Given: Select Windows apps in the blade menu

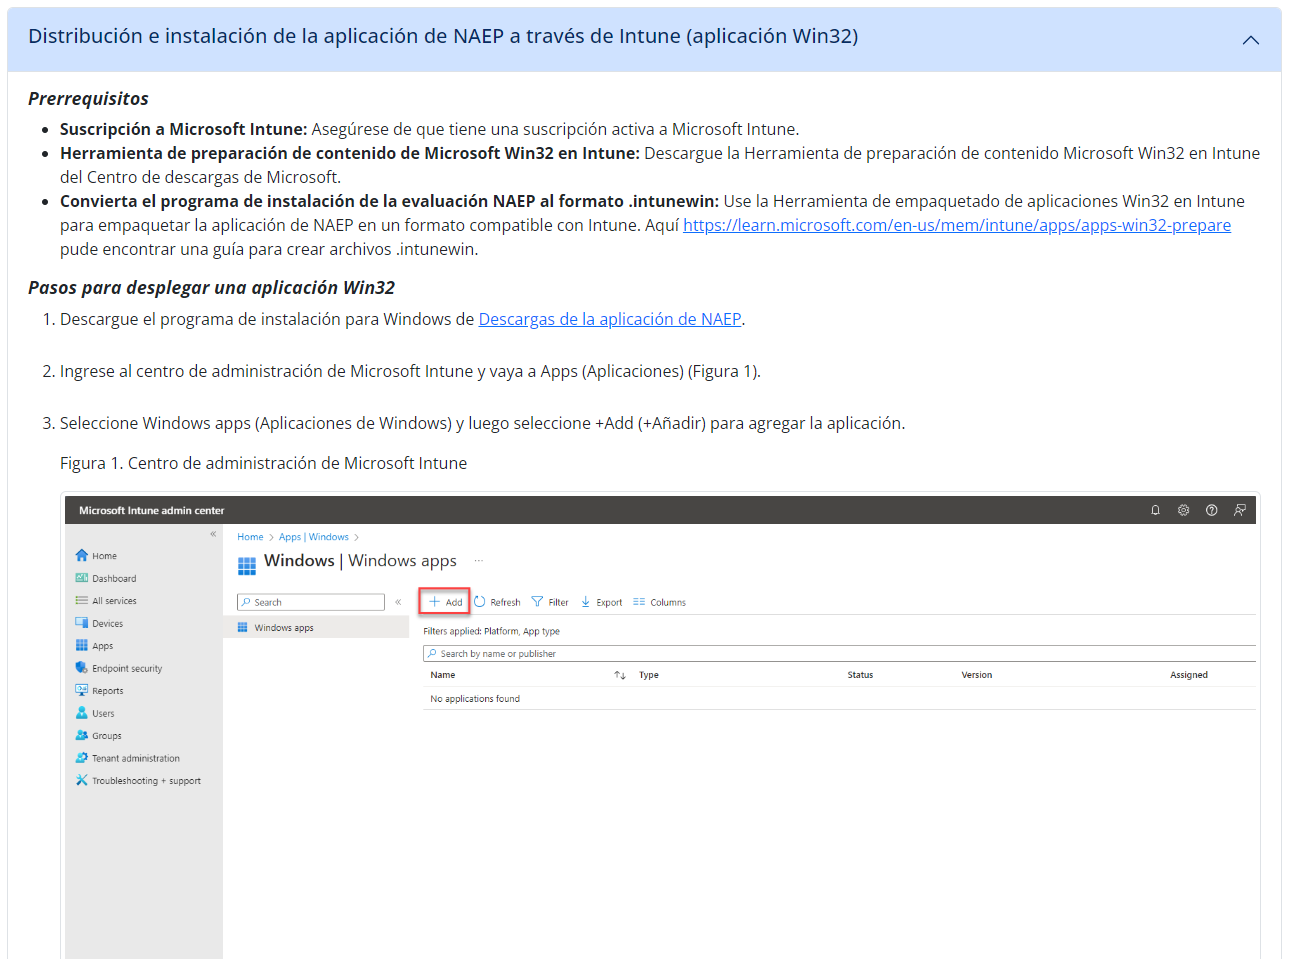Looking at the screenshot, I should click(316, 628).
